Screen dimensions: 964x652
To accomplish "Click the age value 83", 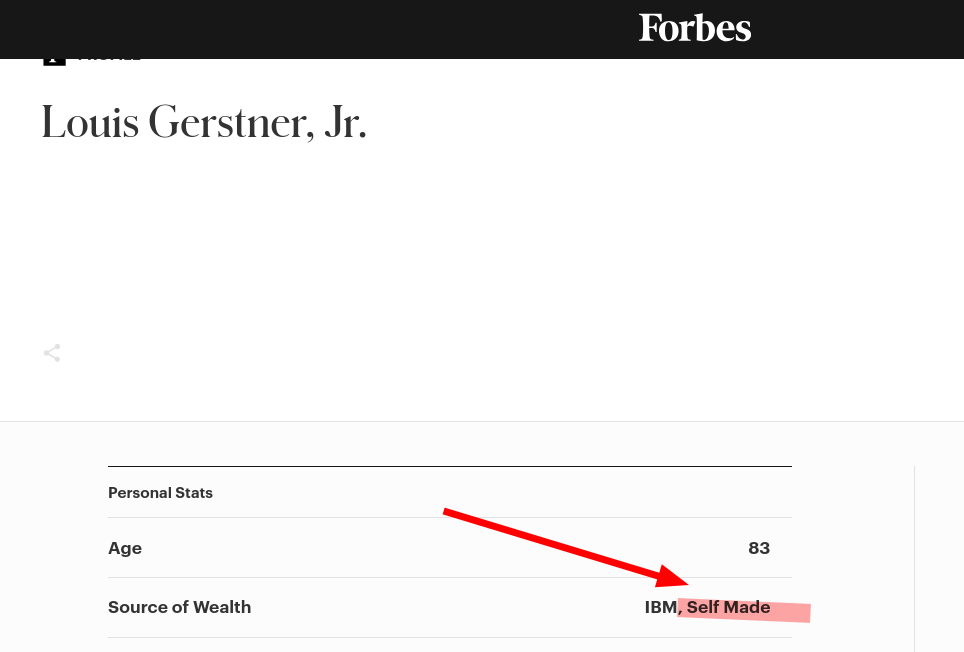I will (x=759, y=548).
